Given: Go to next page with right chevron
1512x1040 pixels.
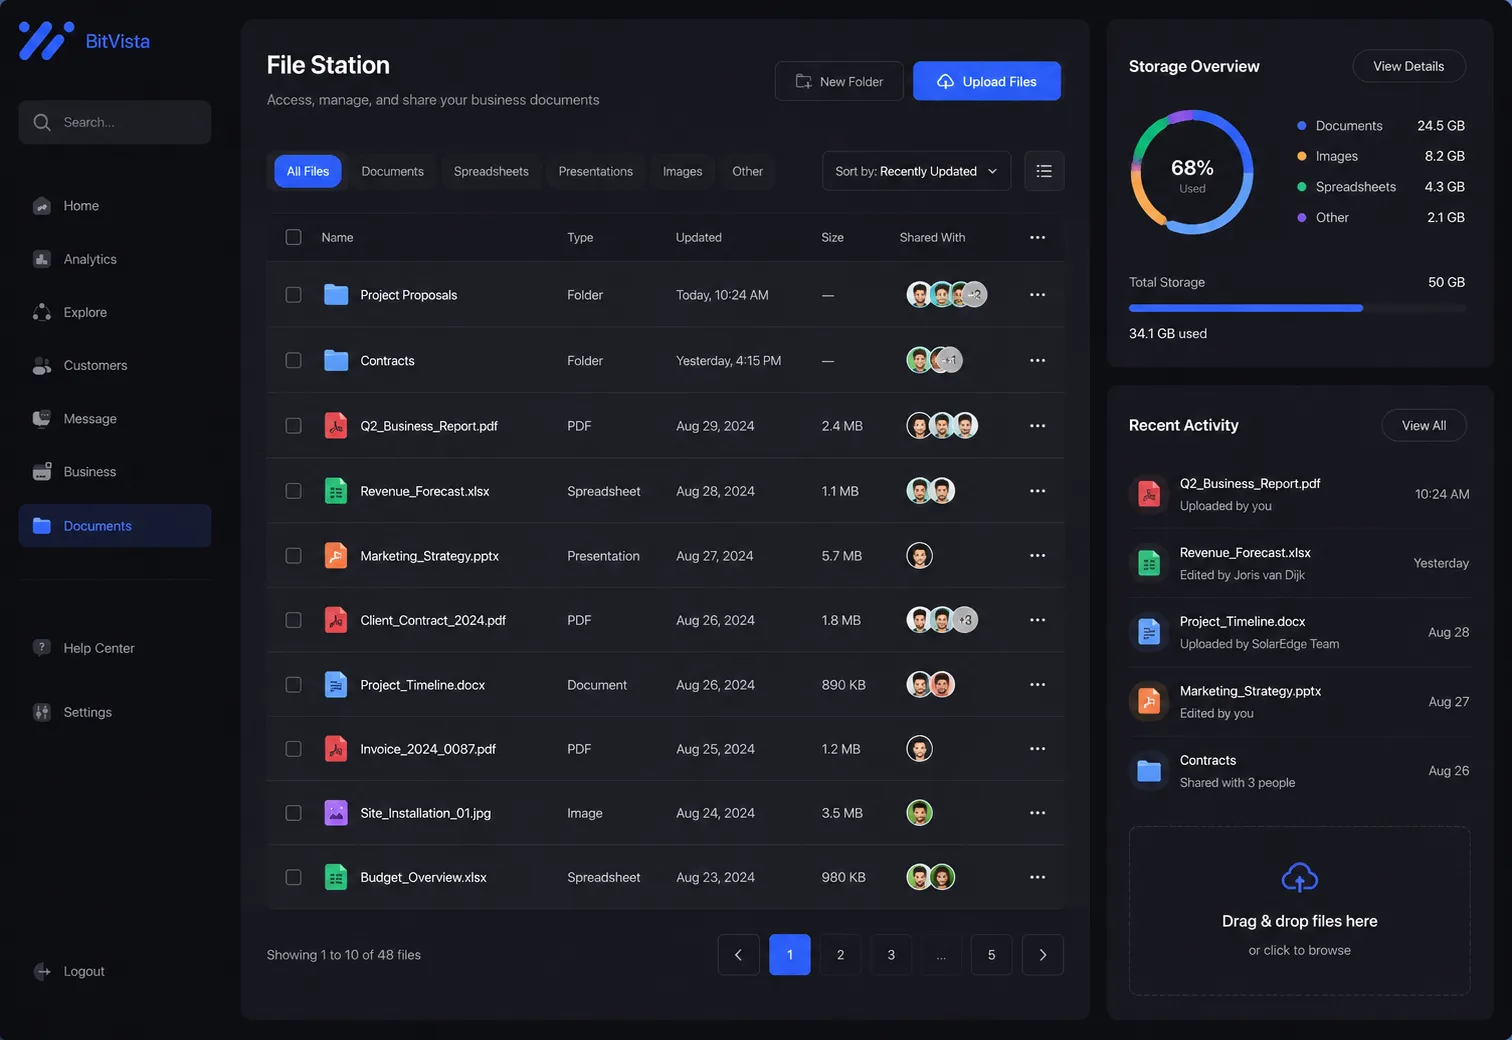Looking at the screenshot, I should point(1042,955).
